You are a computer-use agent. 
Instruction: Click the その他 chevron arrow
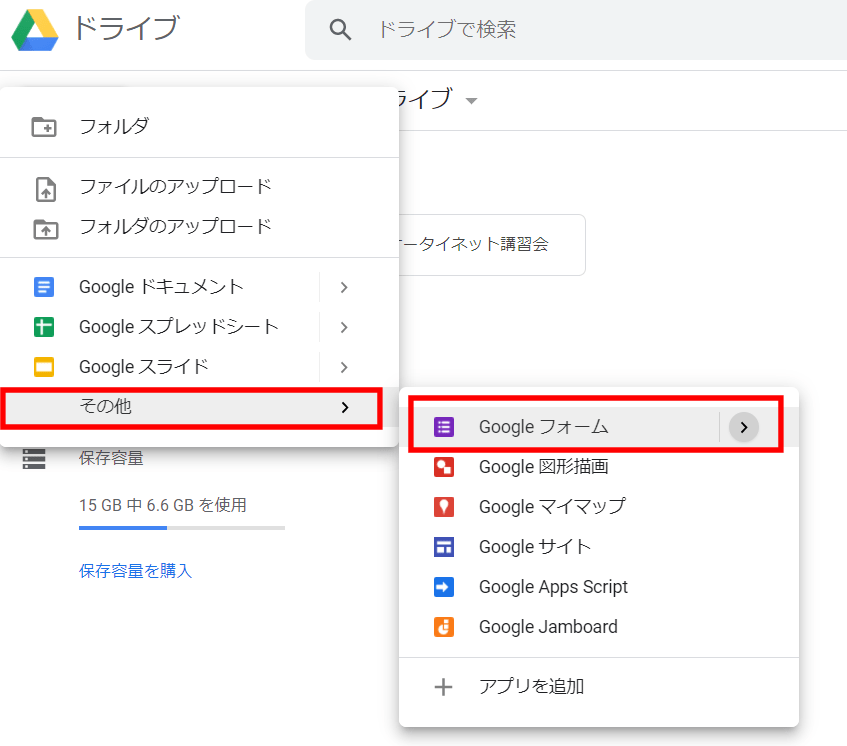[345, 407]
